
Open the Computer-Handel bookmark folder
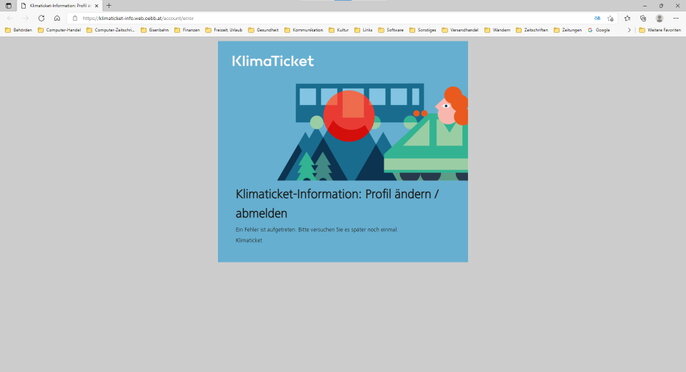click(x=59, y=30)
